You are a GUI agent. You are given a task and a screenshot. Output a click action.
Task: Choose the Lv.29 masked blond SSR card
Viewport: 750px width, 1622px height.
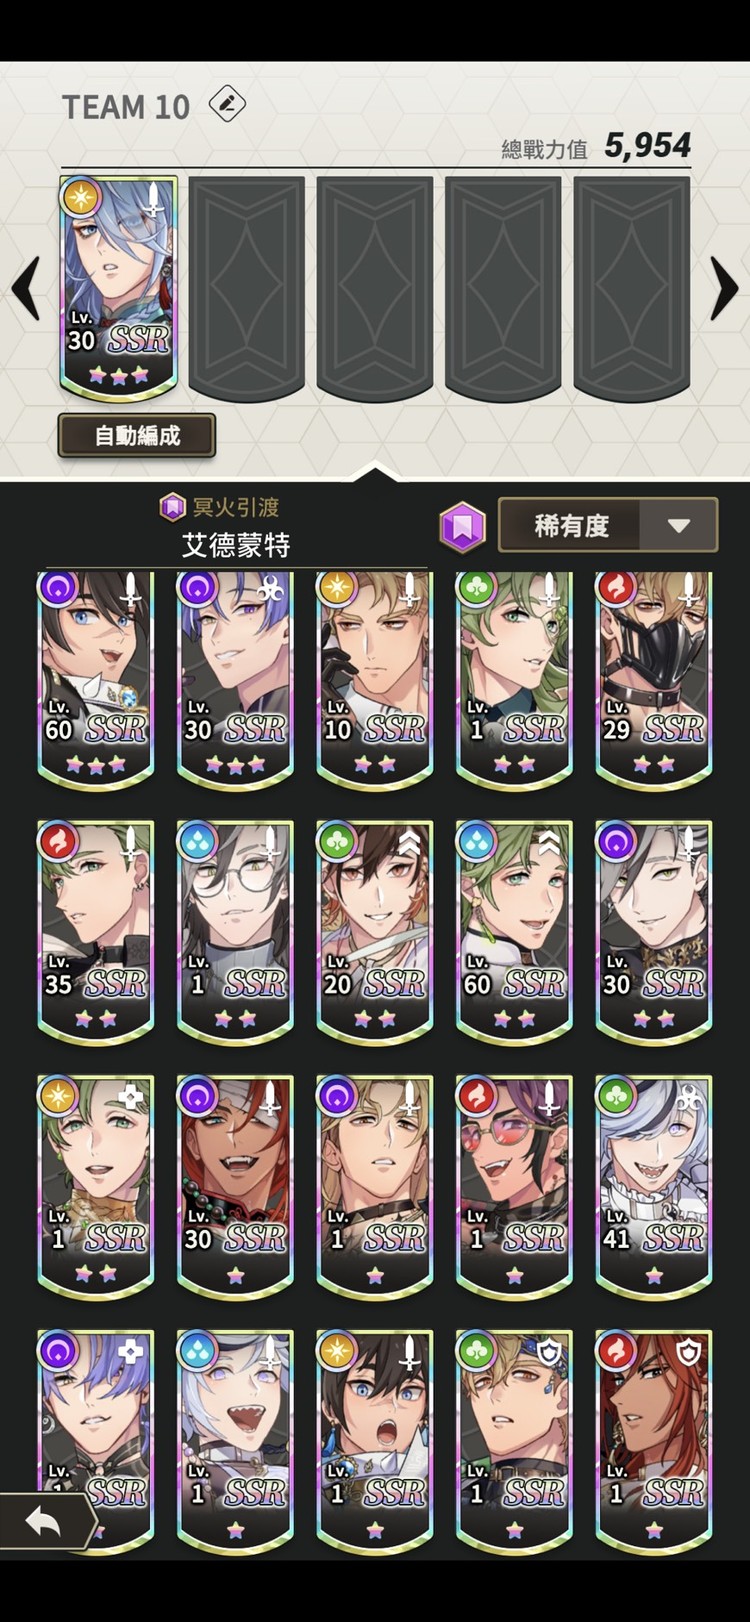coord(654,678)
